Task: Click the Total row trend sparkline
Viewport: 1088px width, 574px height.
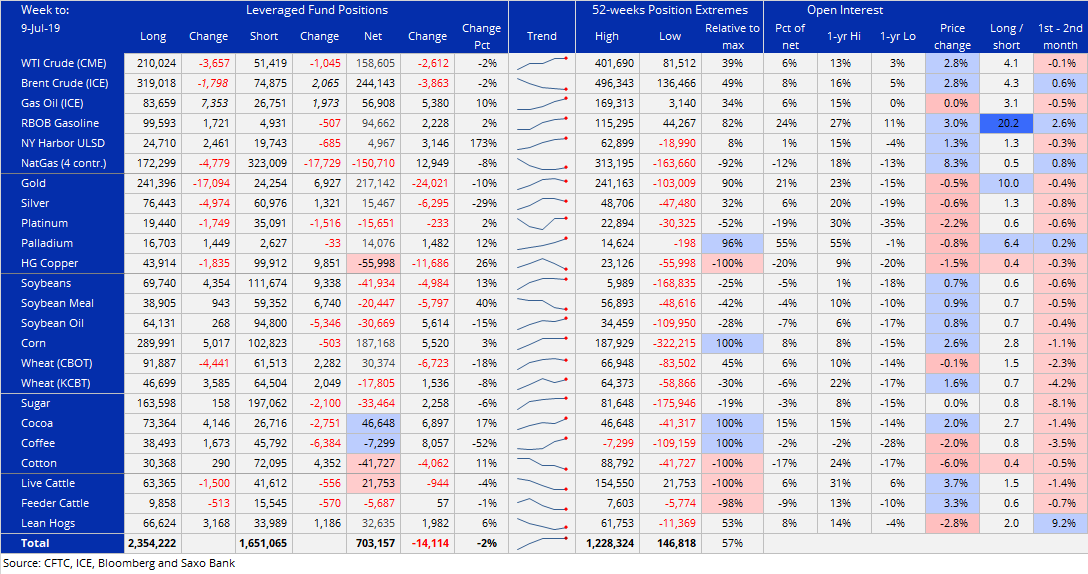Action: point(542,543)
